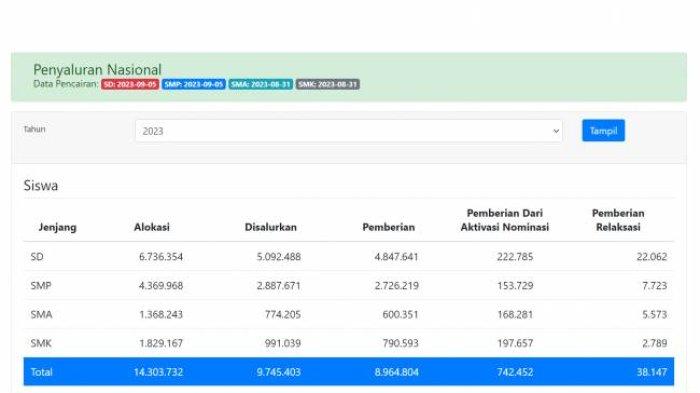Select the SMK row label
Image resolution: width=700 pixels, height=393 pixels.
coord(41,343)
